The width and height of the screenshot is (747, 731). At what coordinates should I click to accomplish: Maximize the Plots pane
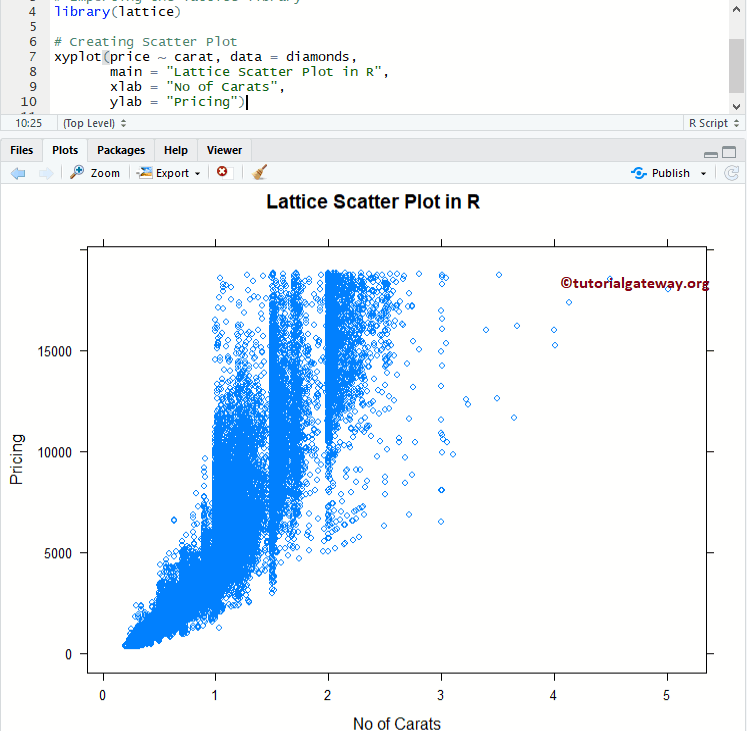coord(729,152)
